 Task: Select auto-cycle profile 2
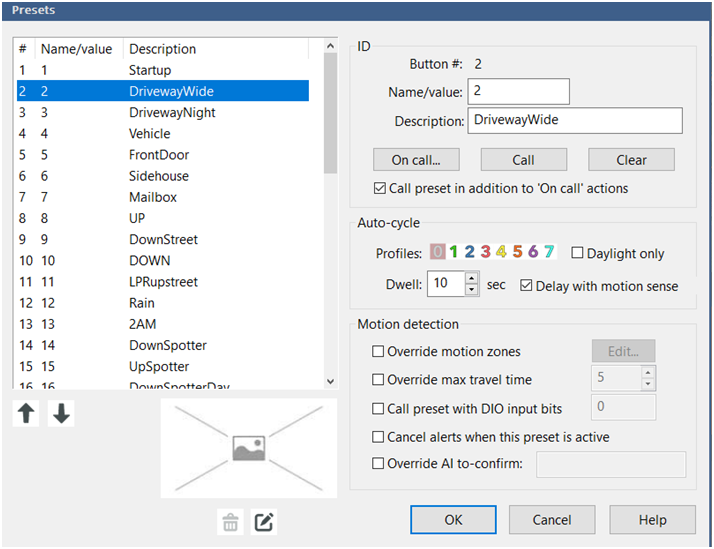click(x=469, y=252)
